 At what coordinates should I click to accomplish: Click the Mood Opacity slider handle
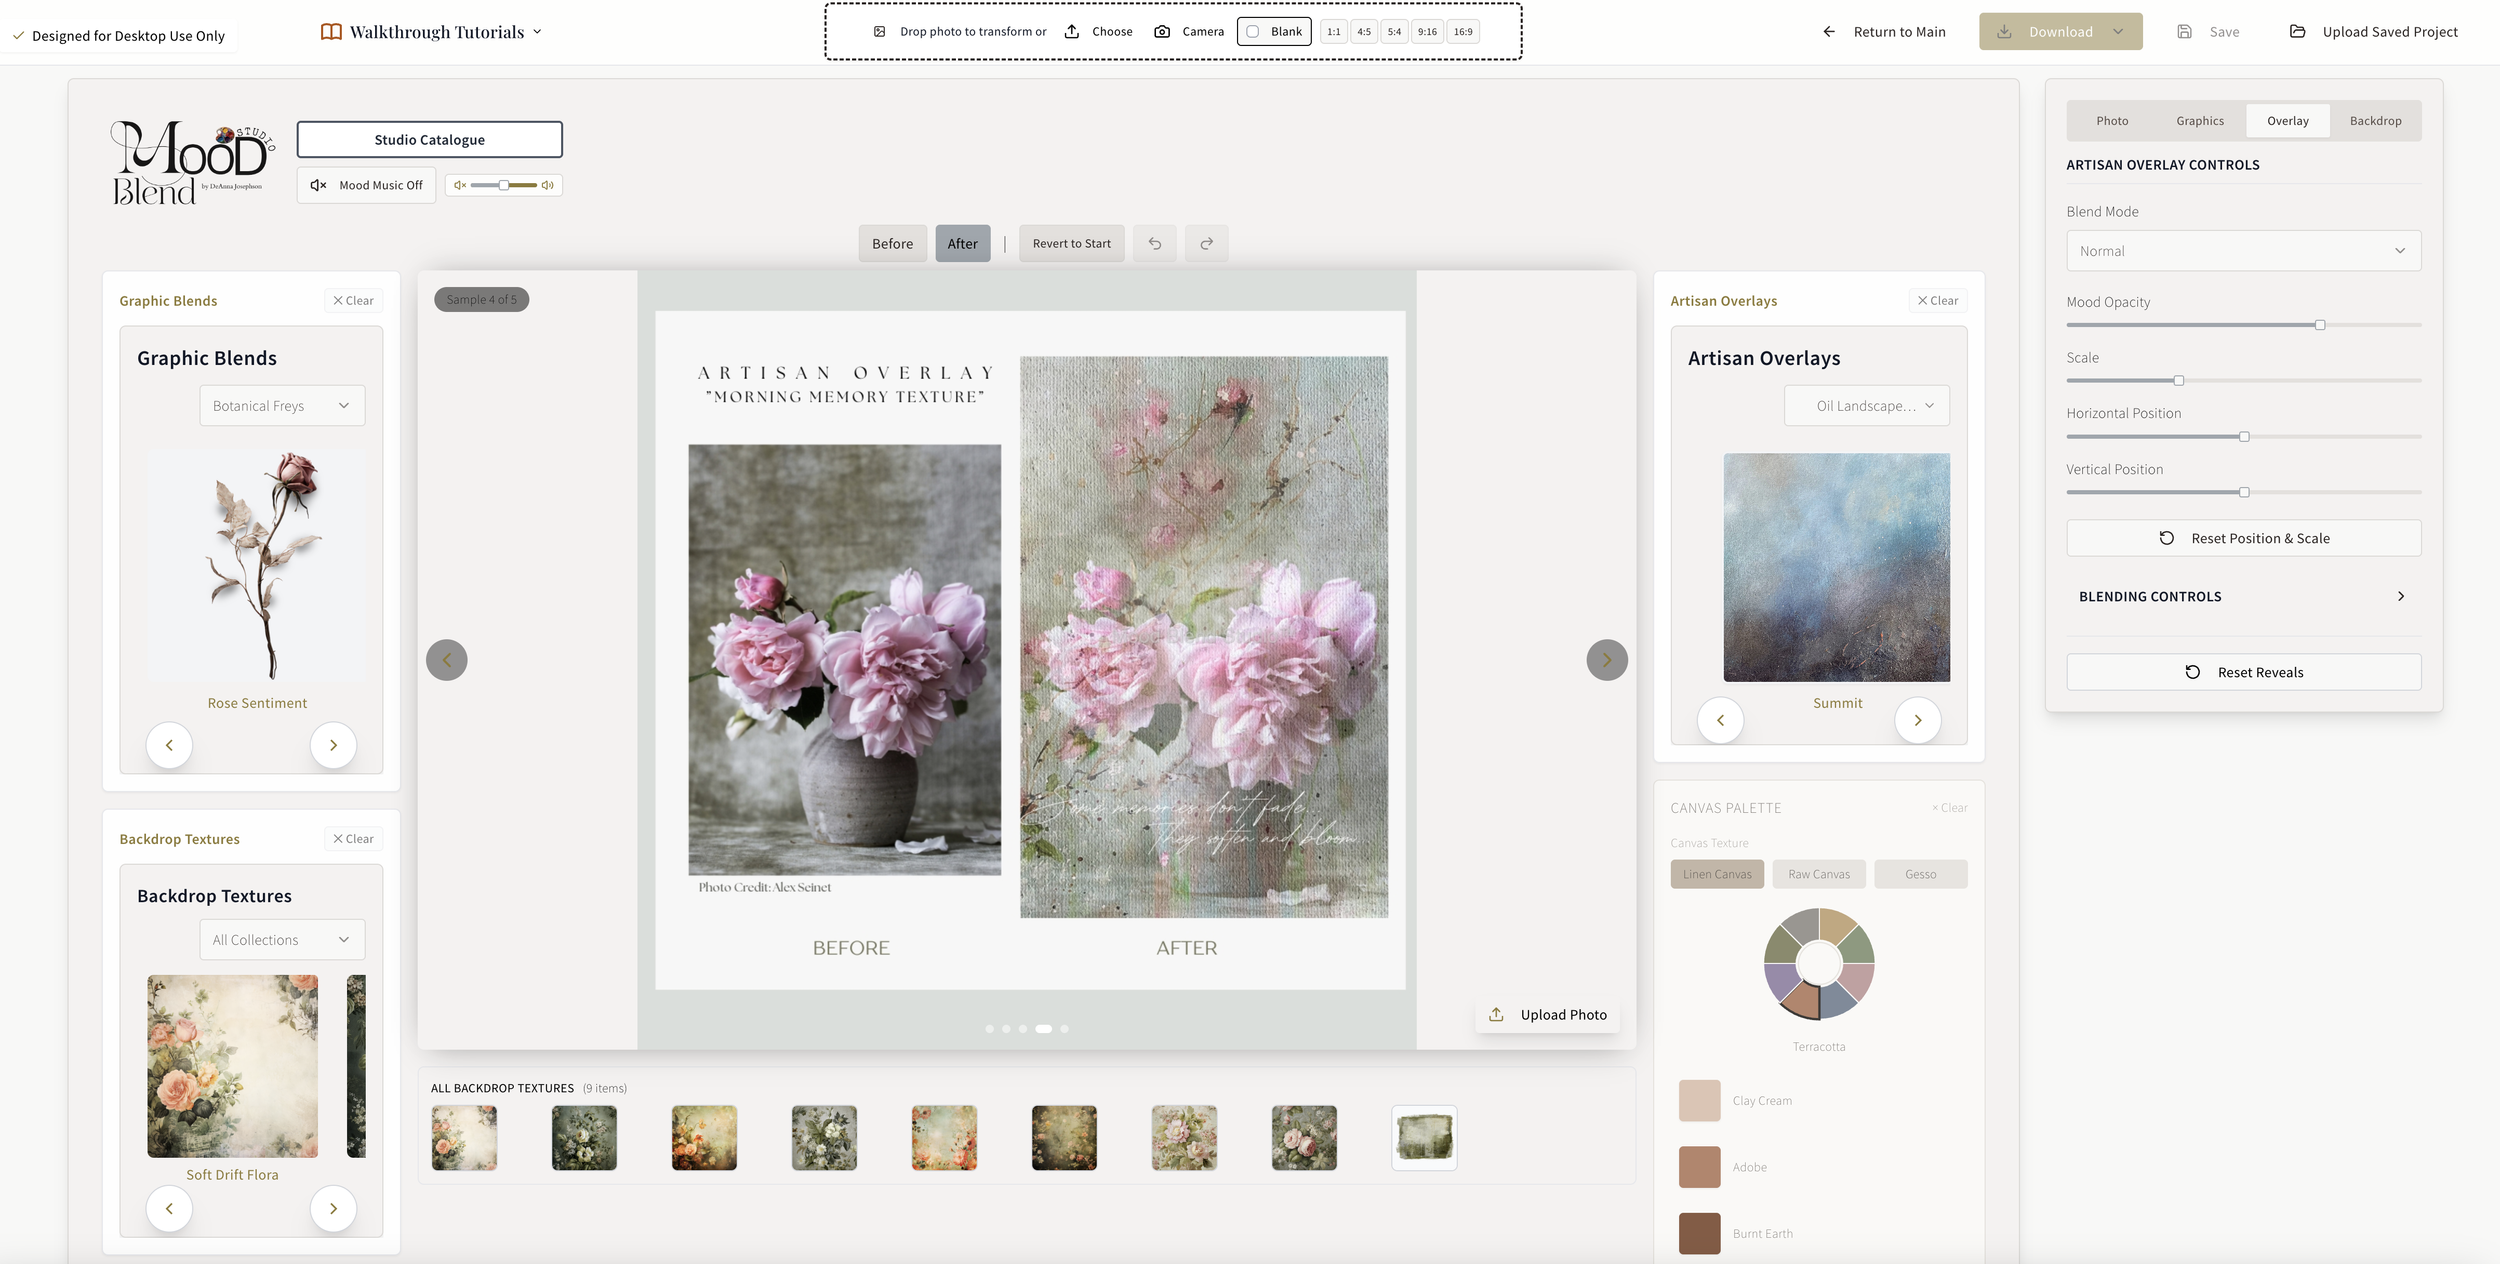2319,325
